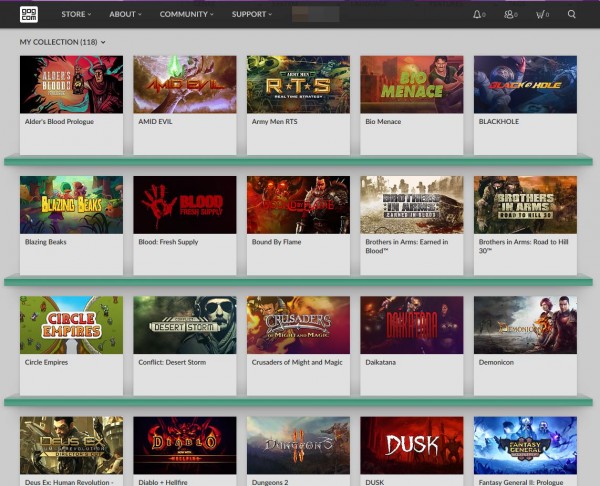600x486 pixels.
Task: Click "Crusaders of Might and Magic" title
Action: click(x=297, y=362)
